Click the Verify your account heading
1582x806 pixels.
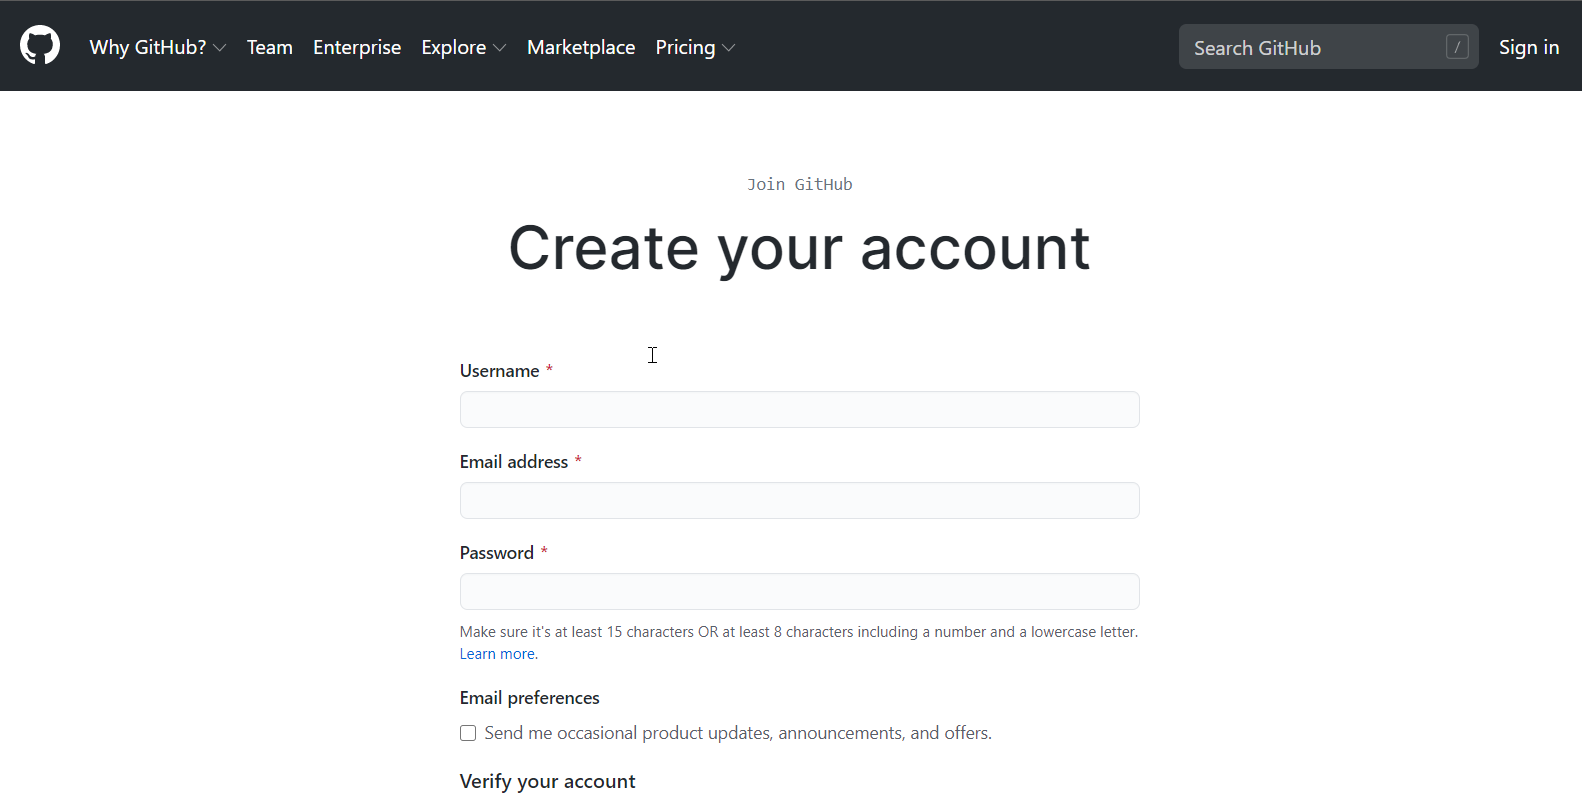click(x=547, y=782)
